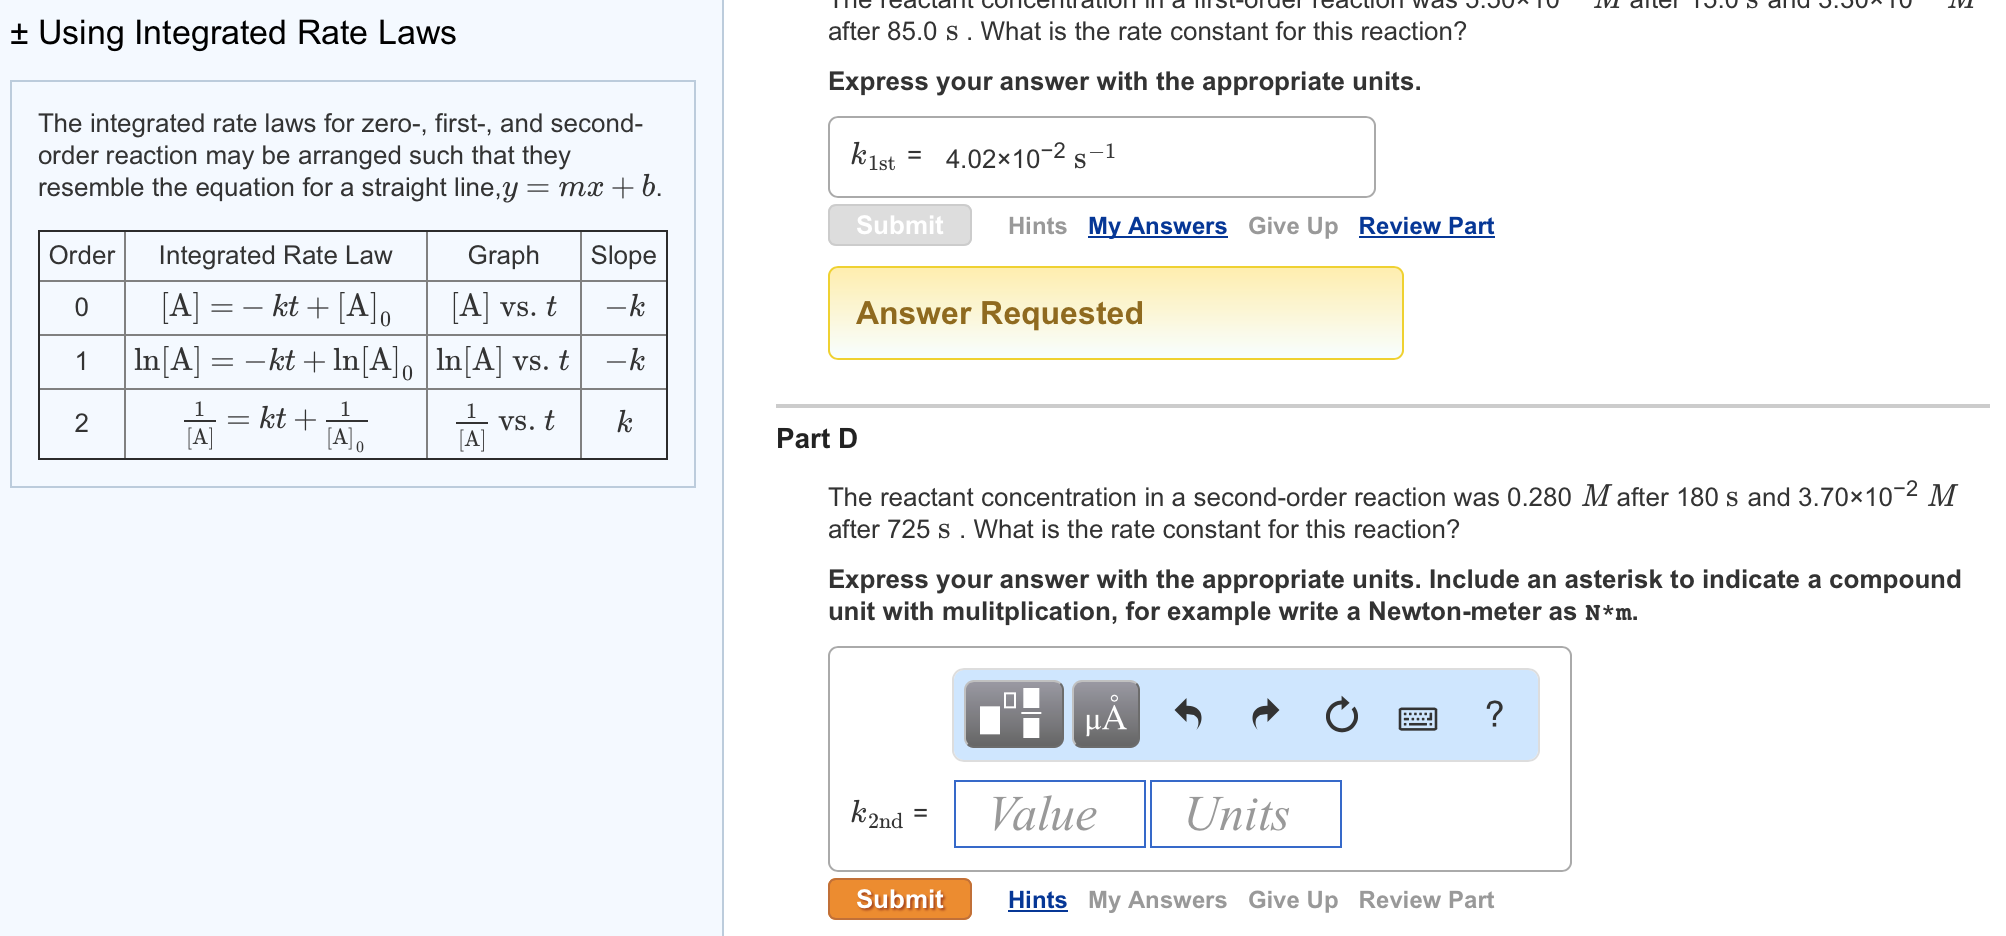Image resolution: width=2006 pixels, height=936 pixels.
Task: Click inside the Value field for k2nd
Action: click(1048, 813)
